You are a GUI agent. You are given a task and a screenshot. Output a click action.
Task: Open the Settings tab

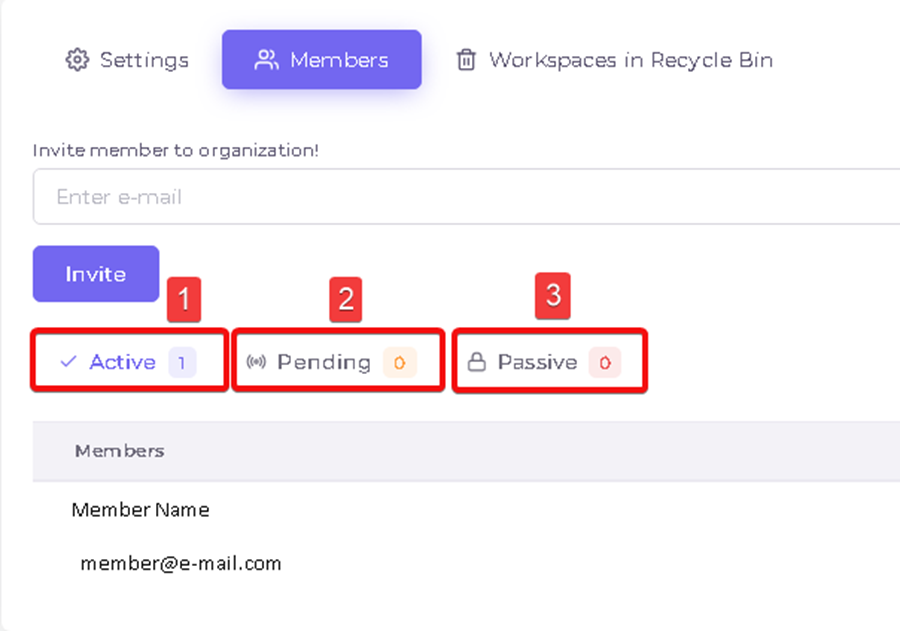(127, 60)
